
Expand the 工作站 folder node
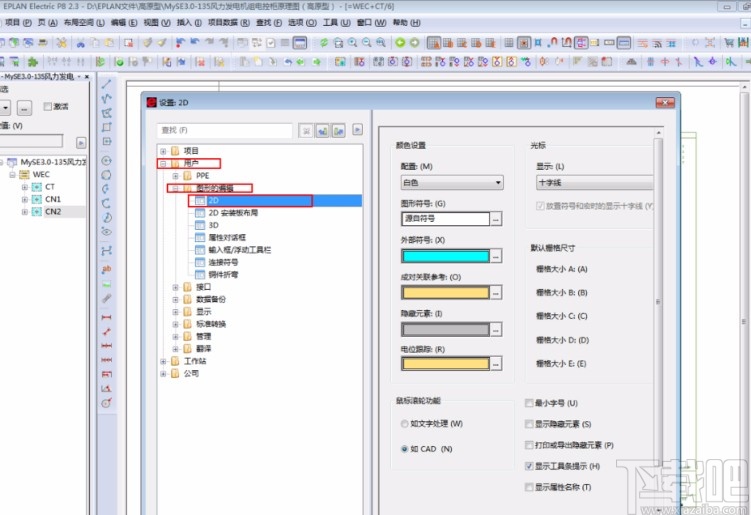(x=163, y=361)
